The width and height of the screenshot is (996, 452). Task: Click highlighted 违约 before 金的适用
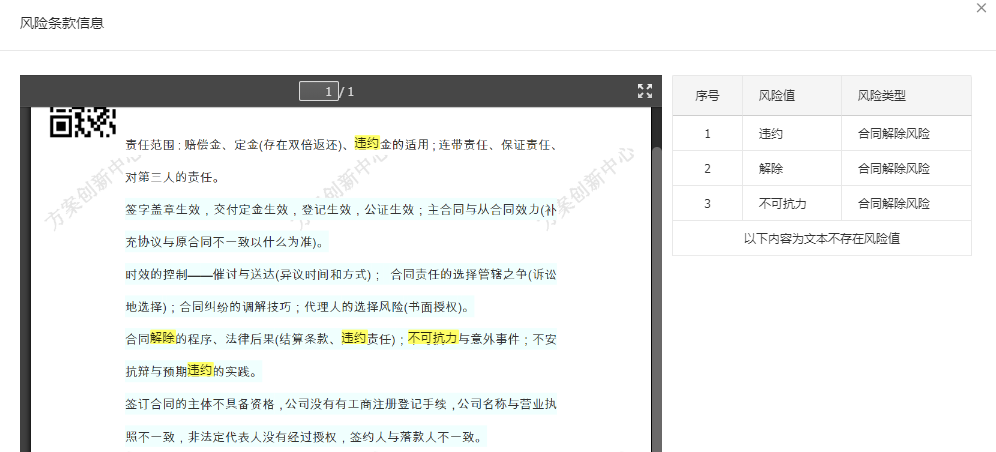[x=367, y=144]
